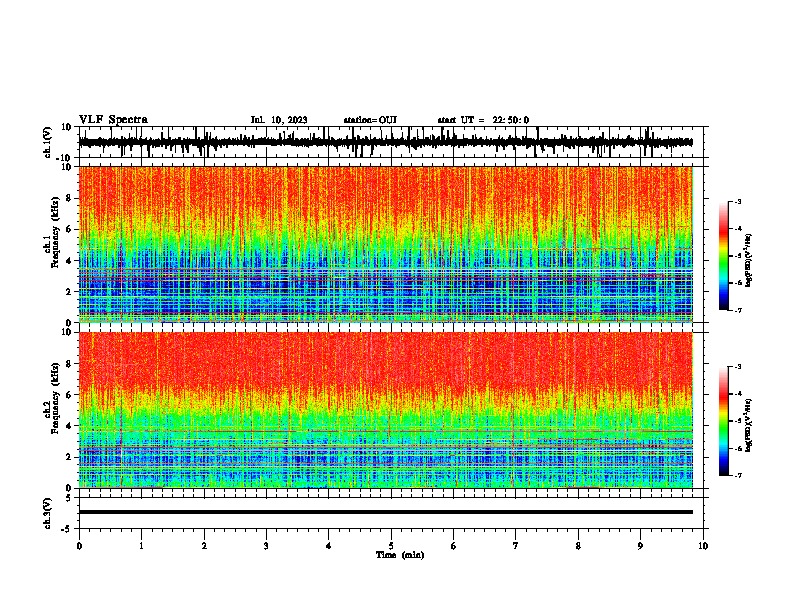Click the "ch.1(V)" axis label
The width and height of the screenshot is (792, 612).
point(48,142)
